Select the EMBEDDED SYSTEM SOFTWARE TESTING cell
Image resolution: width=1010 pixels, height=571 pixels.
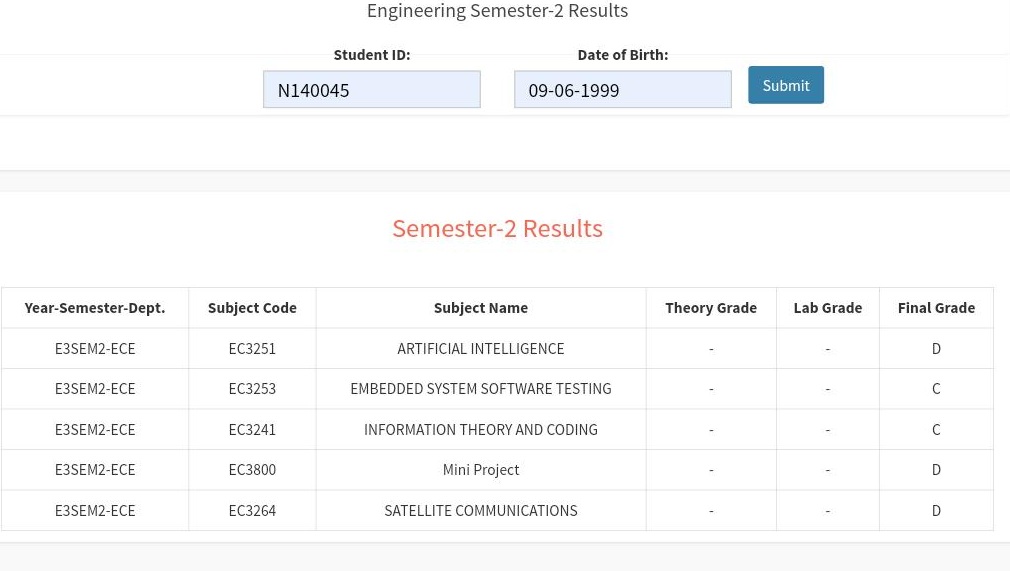click(481, 389)
